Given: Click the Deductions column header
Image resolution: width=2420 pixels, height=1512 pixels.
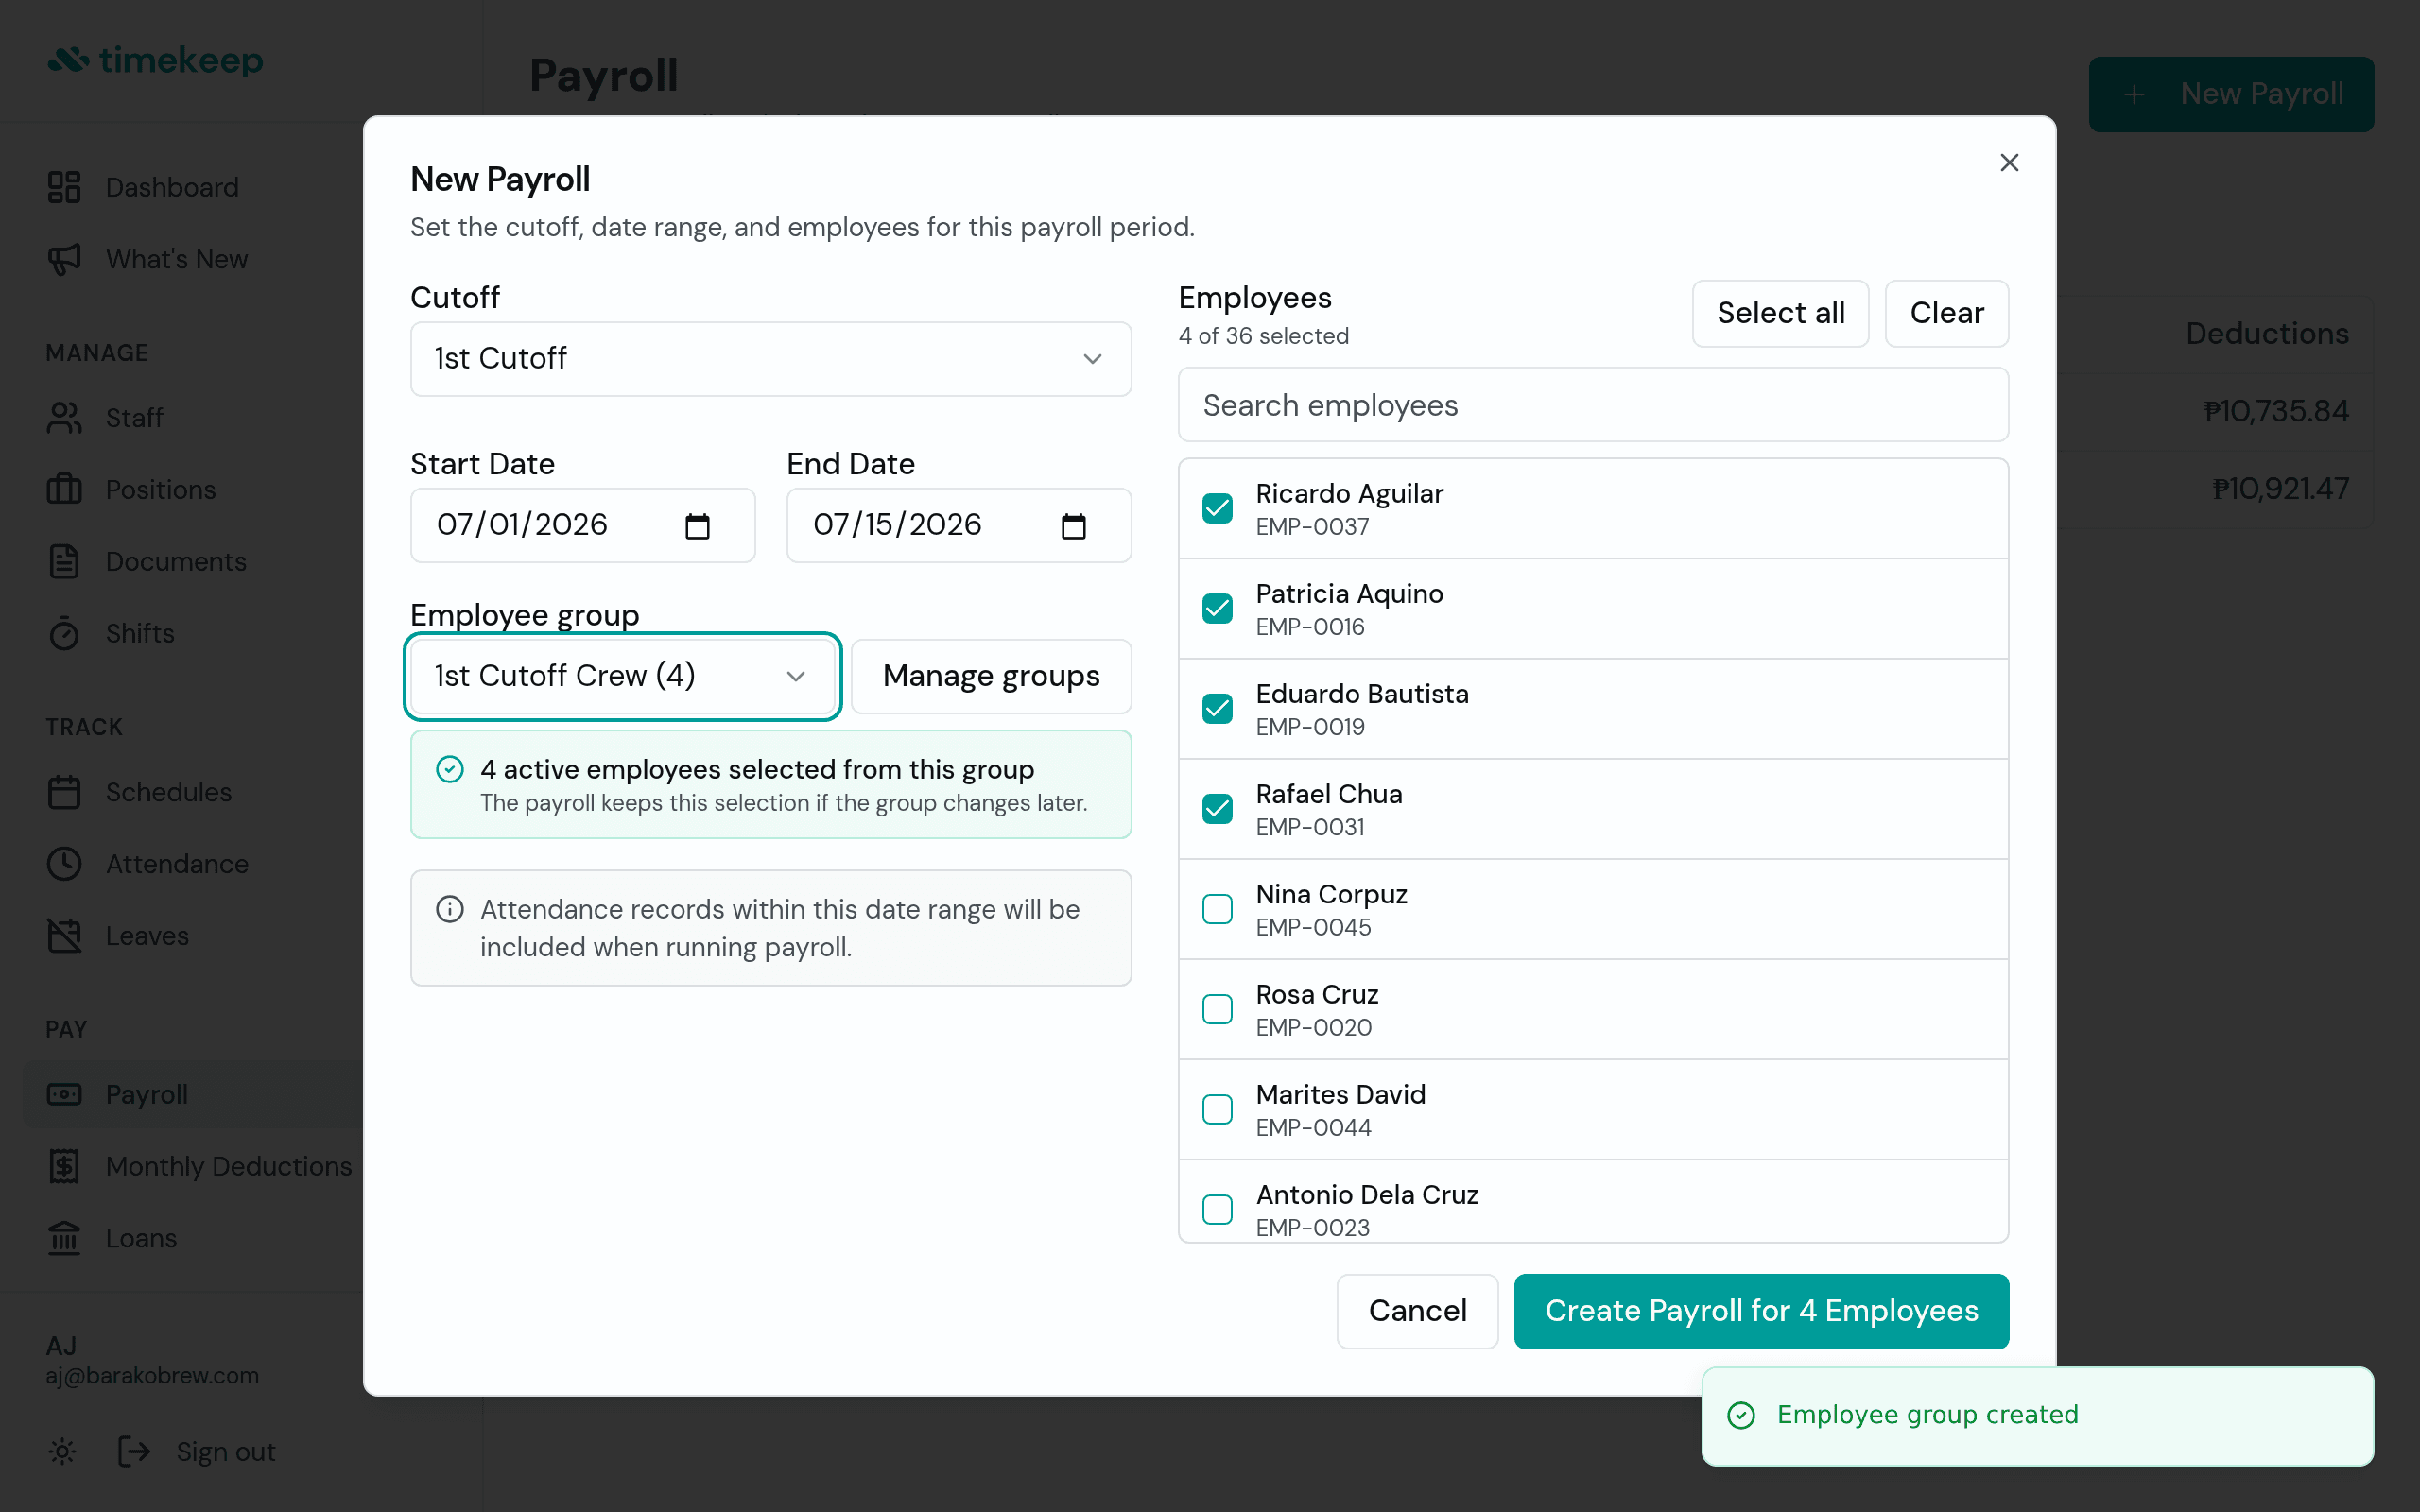Looking at the screenshot, I should [x=2267, y=333].
